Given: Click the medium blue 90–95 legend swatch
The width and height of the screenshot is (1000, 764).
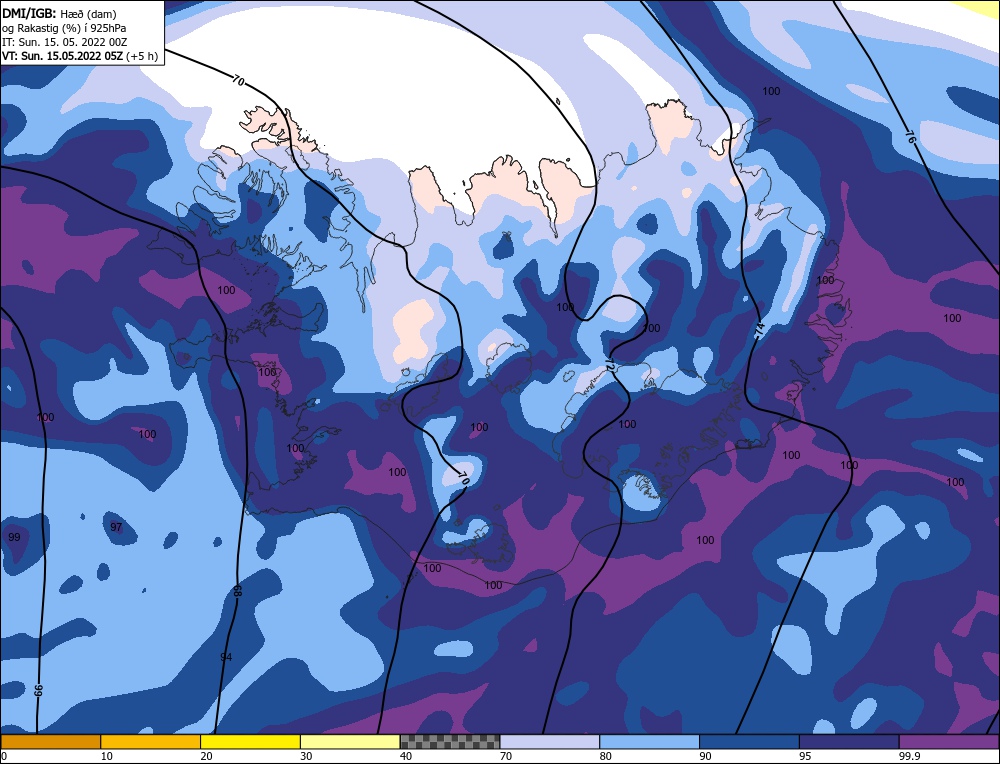Looking at the screenshot, I should (x=749, y=742).
